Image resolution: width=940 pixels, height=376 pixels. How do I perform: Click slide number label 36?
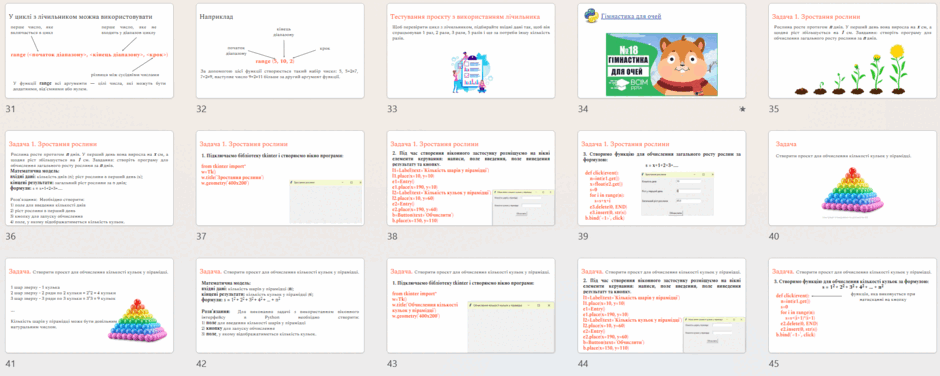click(x=10, y=236)
